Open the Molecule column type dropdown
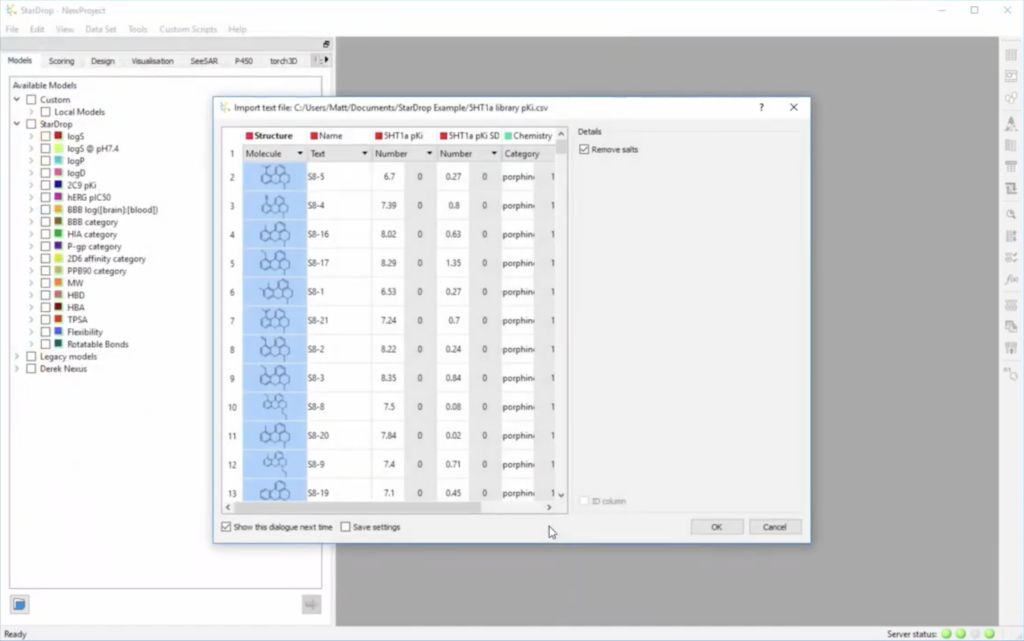1024x641 pixels. tap(299, 154)
